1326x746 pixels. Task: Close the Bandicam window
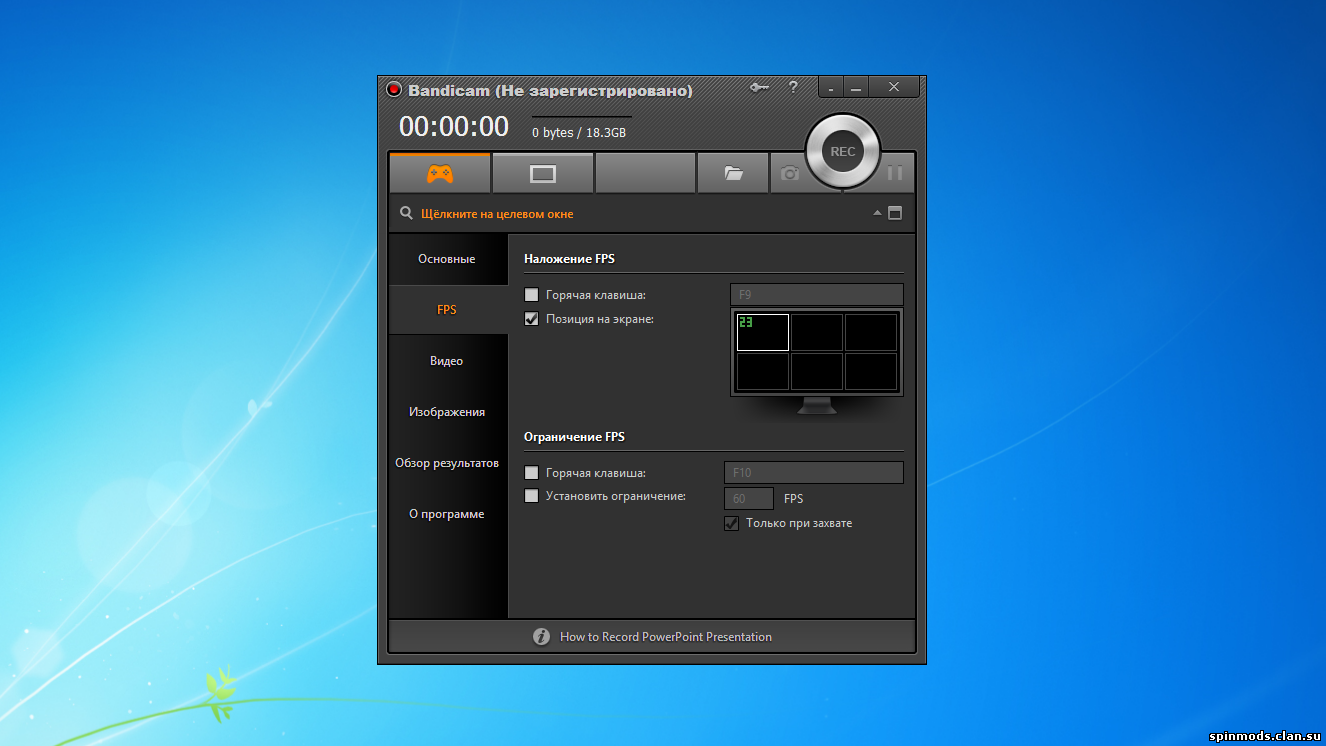tap(894, 88)
